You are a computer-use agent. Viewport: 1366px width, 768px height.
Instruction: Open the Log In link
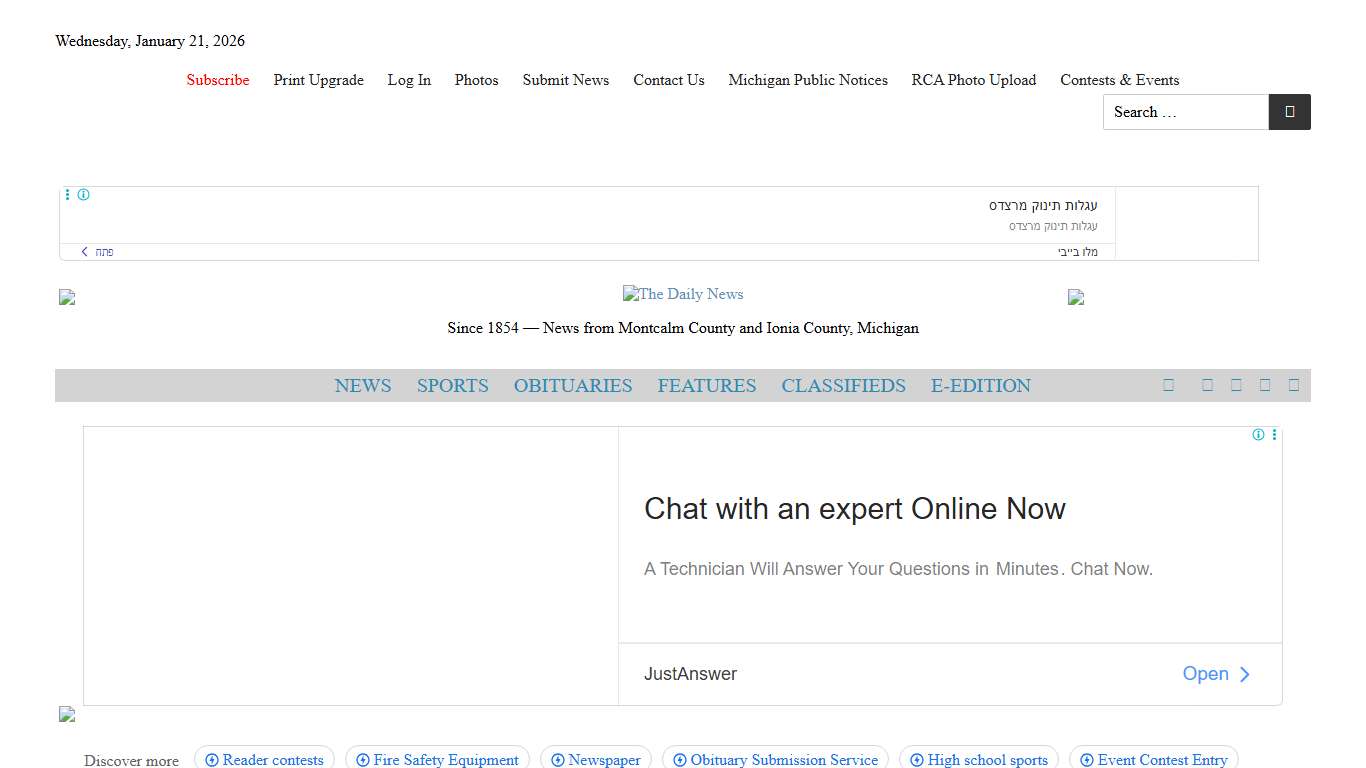[409, 80]
